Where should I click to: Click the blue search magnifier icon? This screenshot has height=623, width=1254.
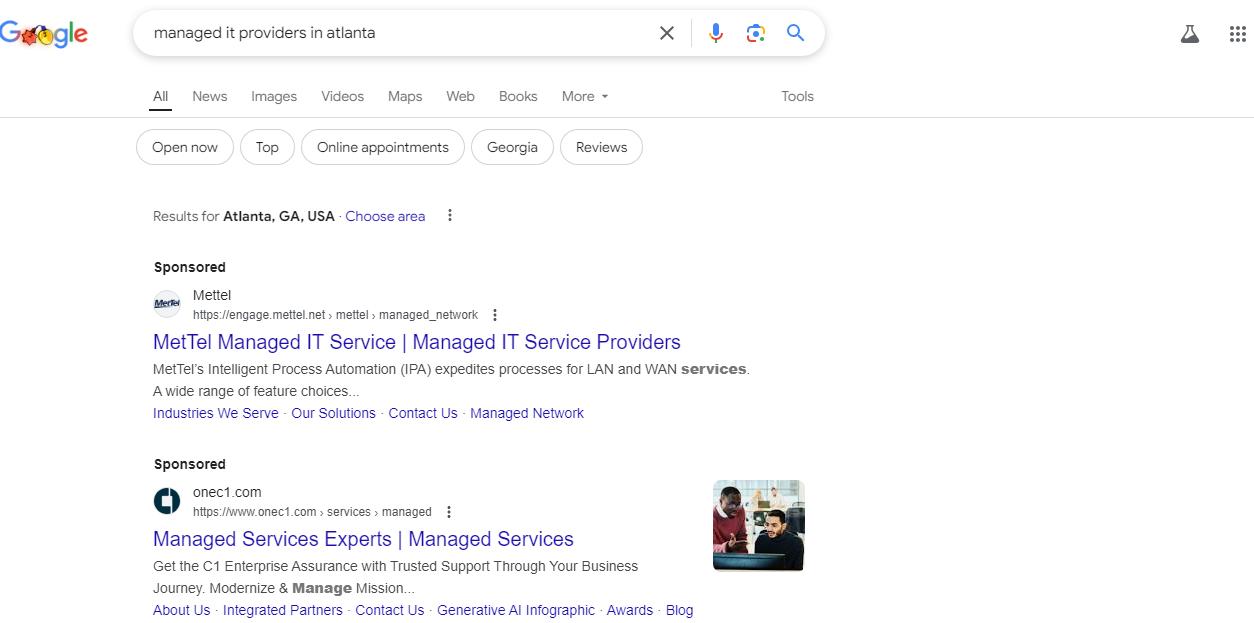[x=796, y=33]
